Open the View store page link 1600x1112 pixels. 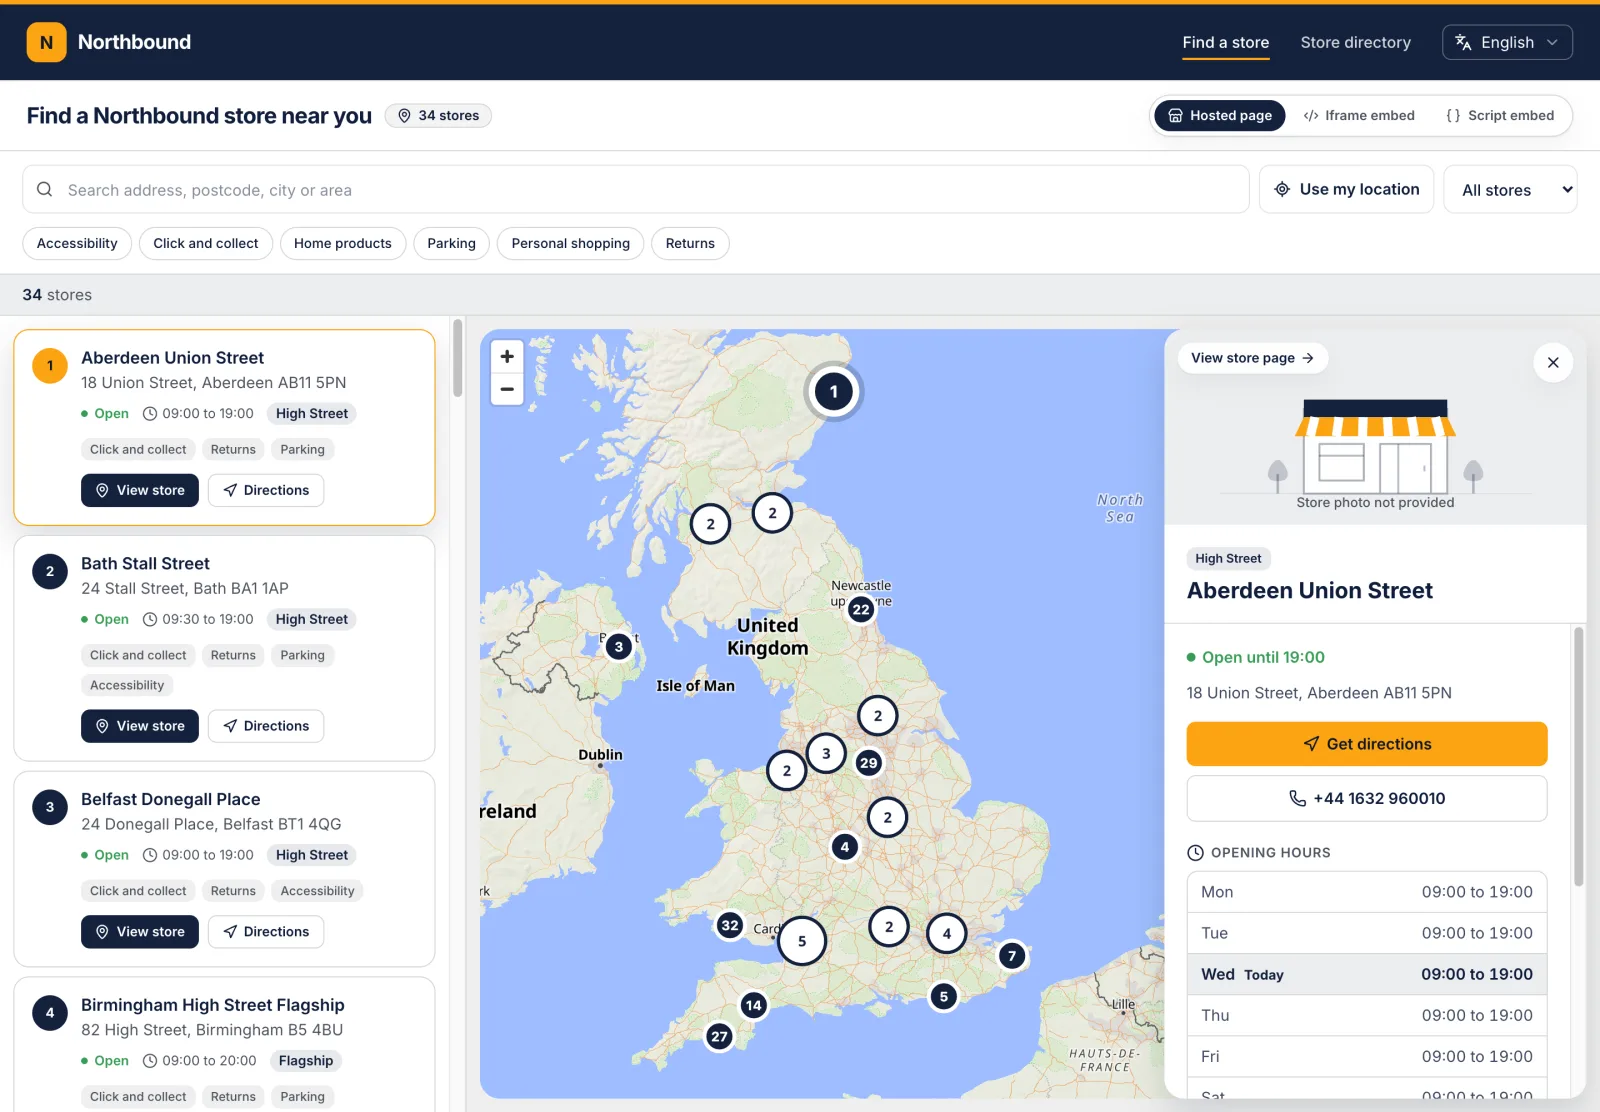point(1252,358)
